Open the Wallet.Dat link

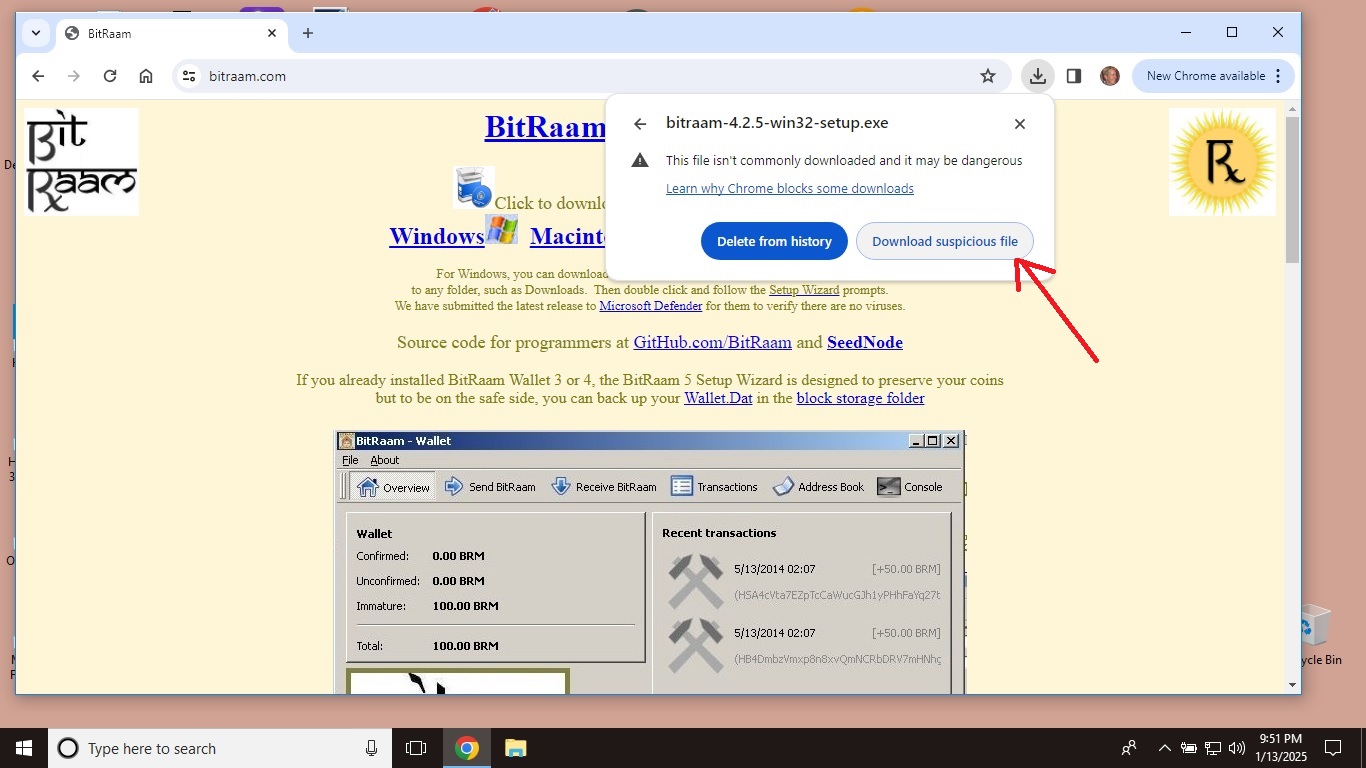coord(718,398)
